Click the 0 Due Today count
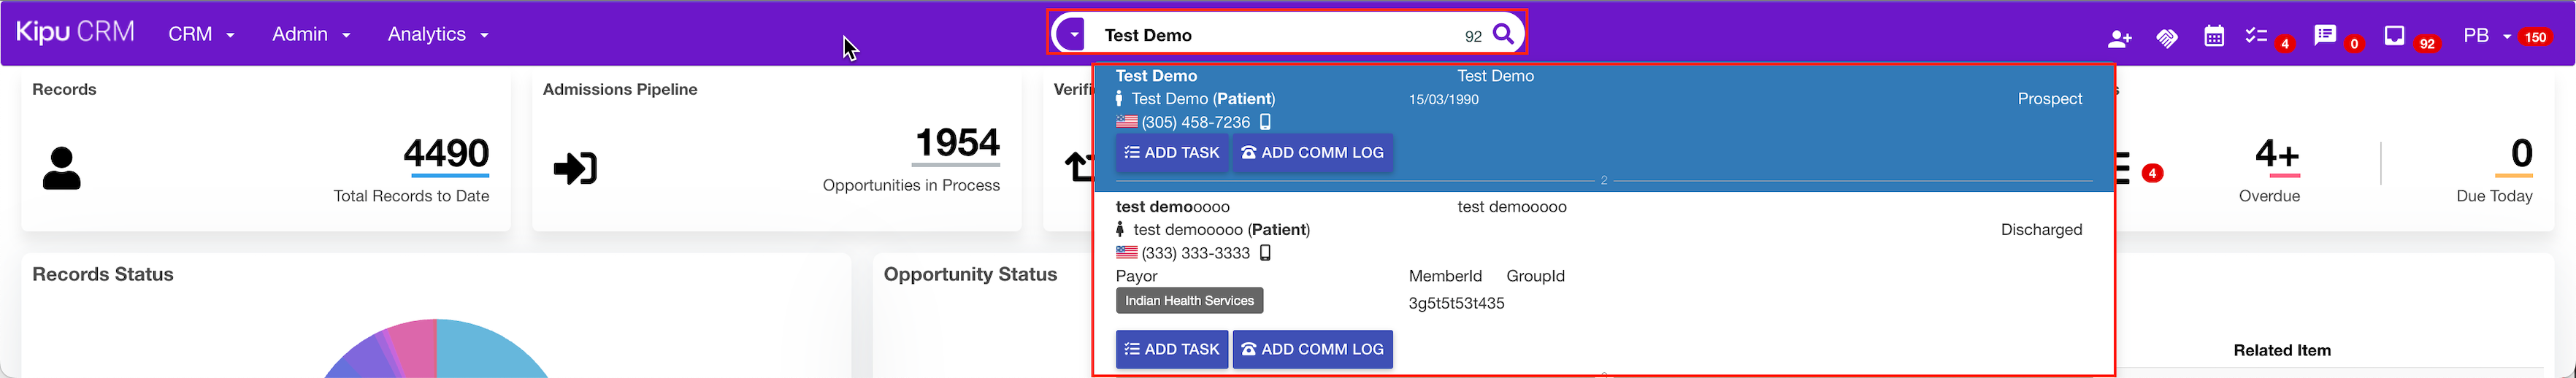Viewport: 2576px width, 378px height. click(2521, 153)
